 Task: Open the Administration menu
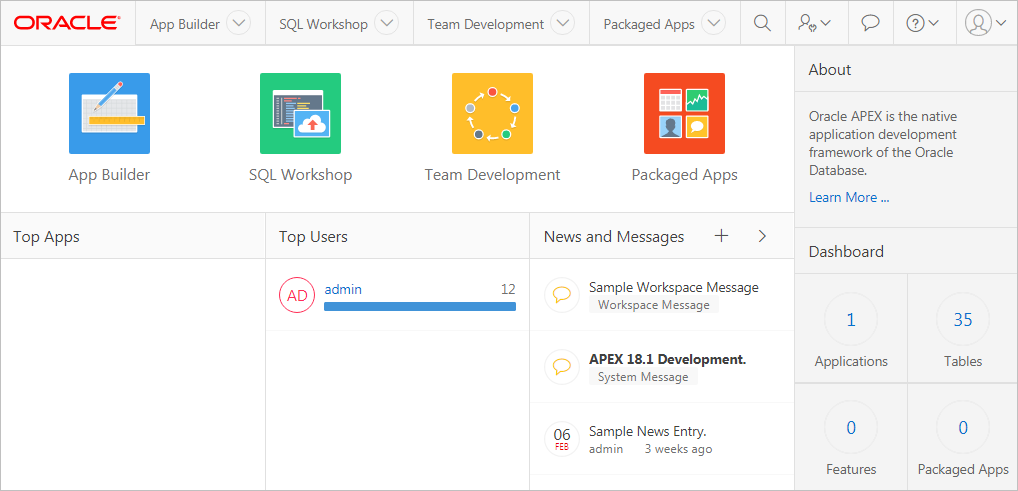tap(815, 23)
